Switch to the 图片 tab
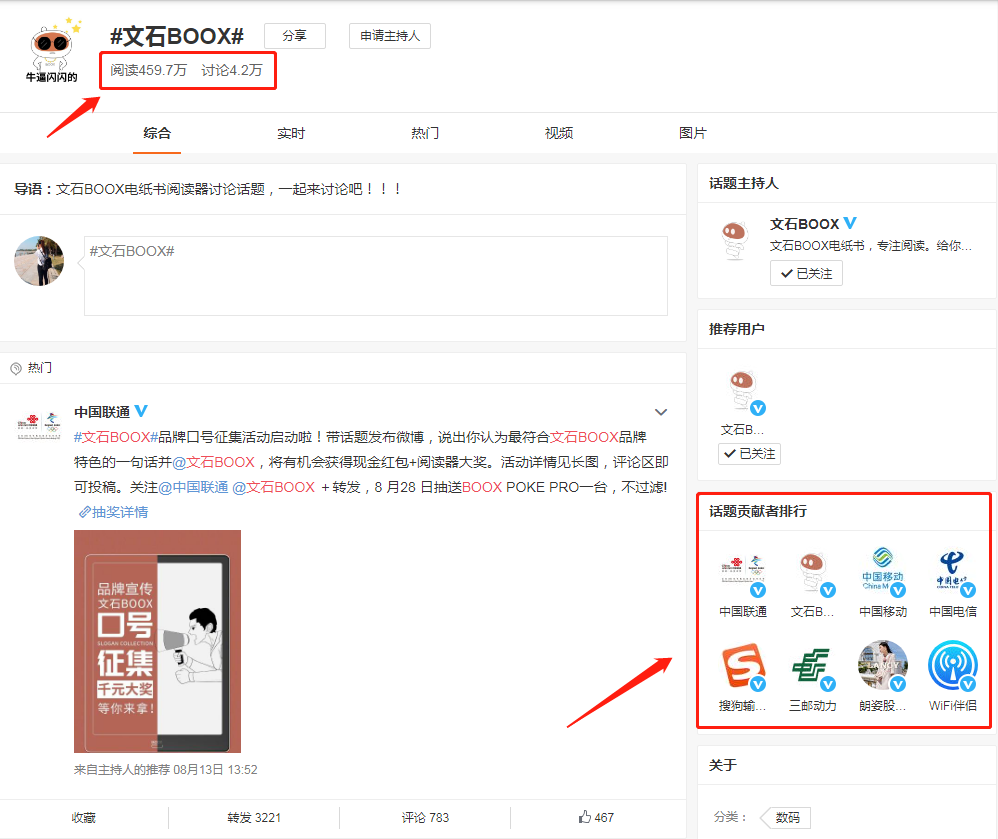 pos(692,133)
